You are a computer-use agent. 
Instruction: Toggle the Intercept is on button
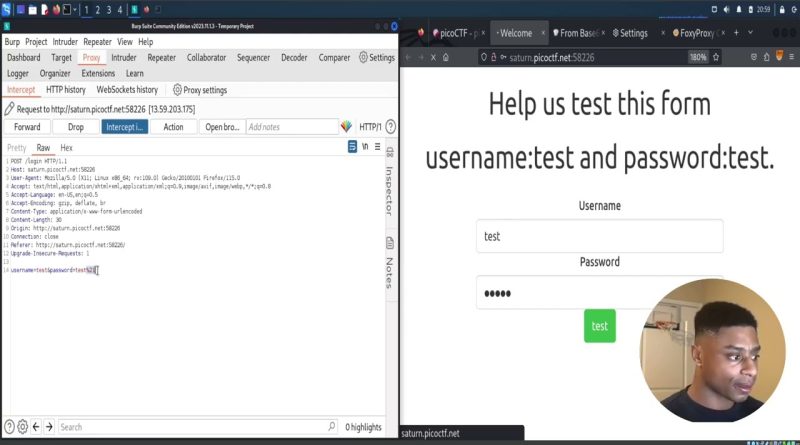[124, 127]
